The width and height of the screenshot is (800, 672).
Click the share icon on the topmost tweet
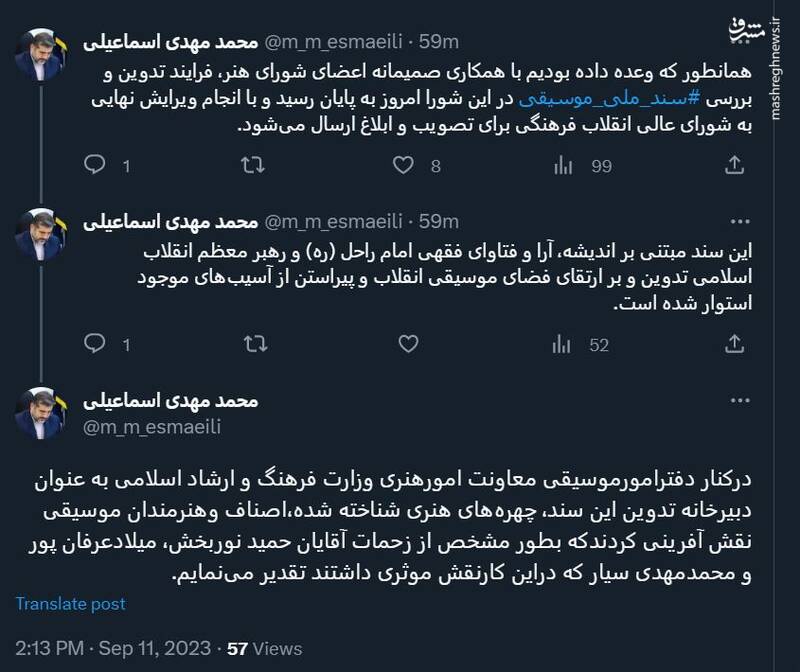pos(734,166)
